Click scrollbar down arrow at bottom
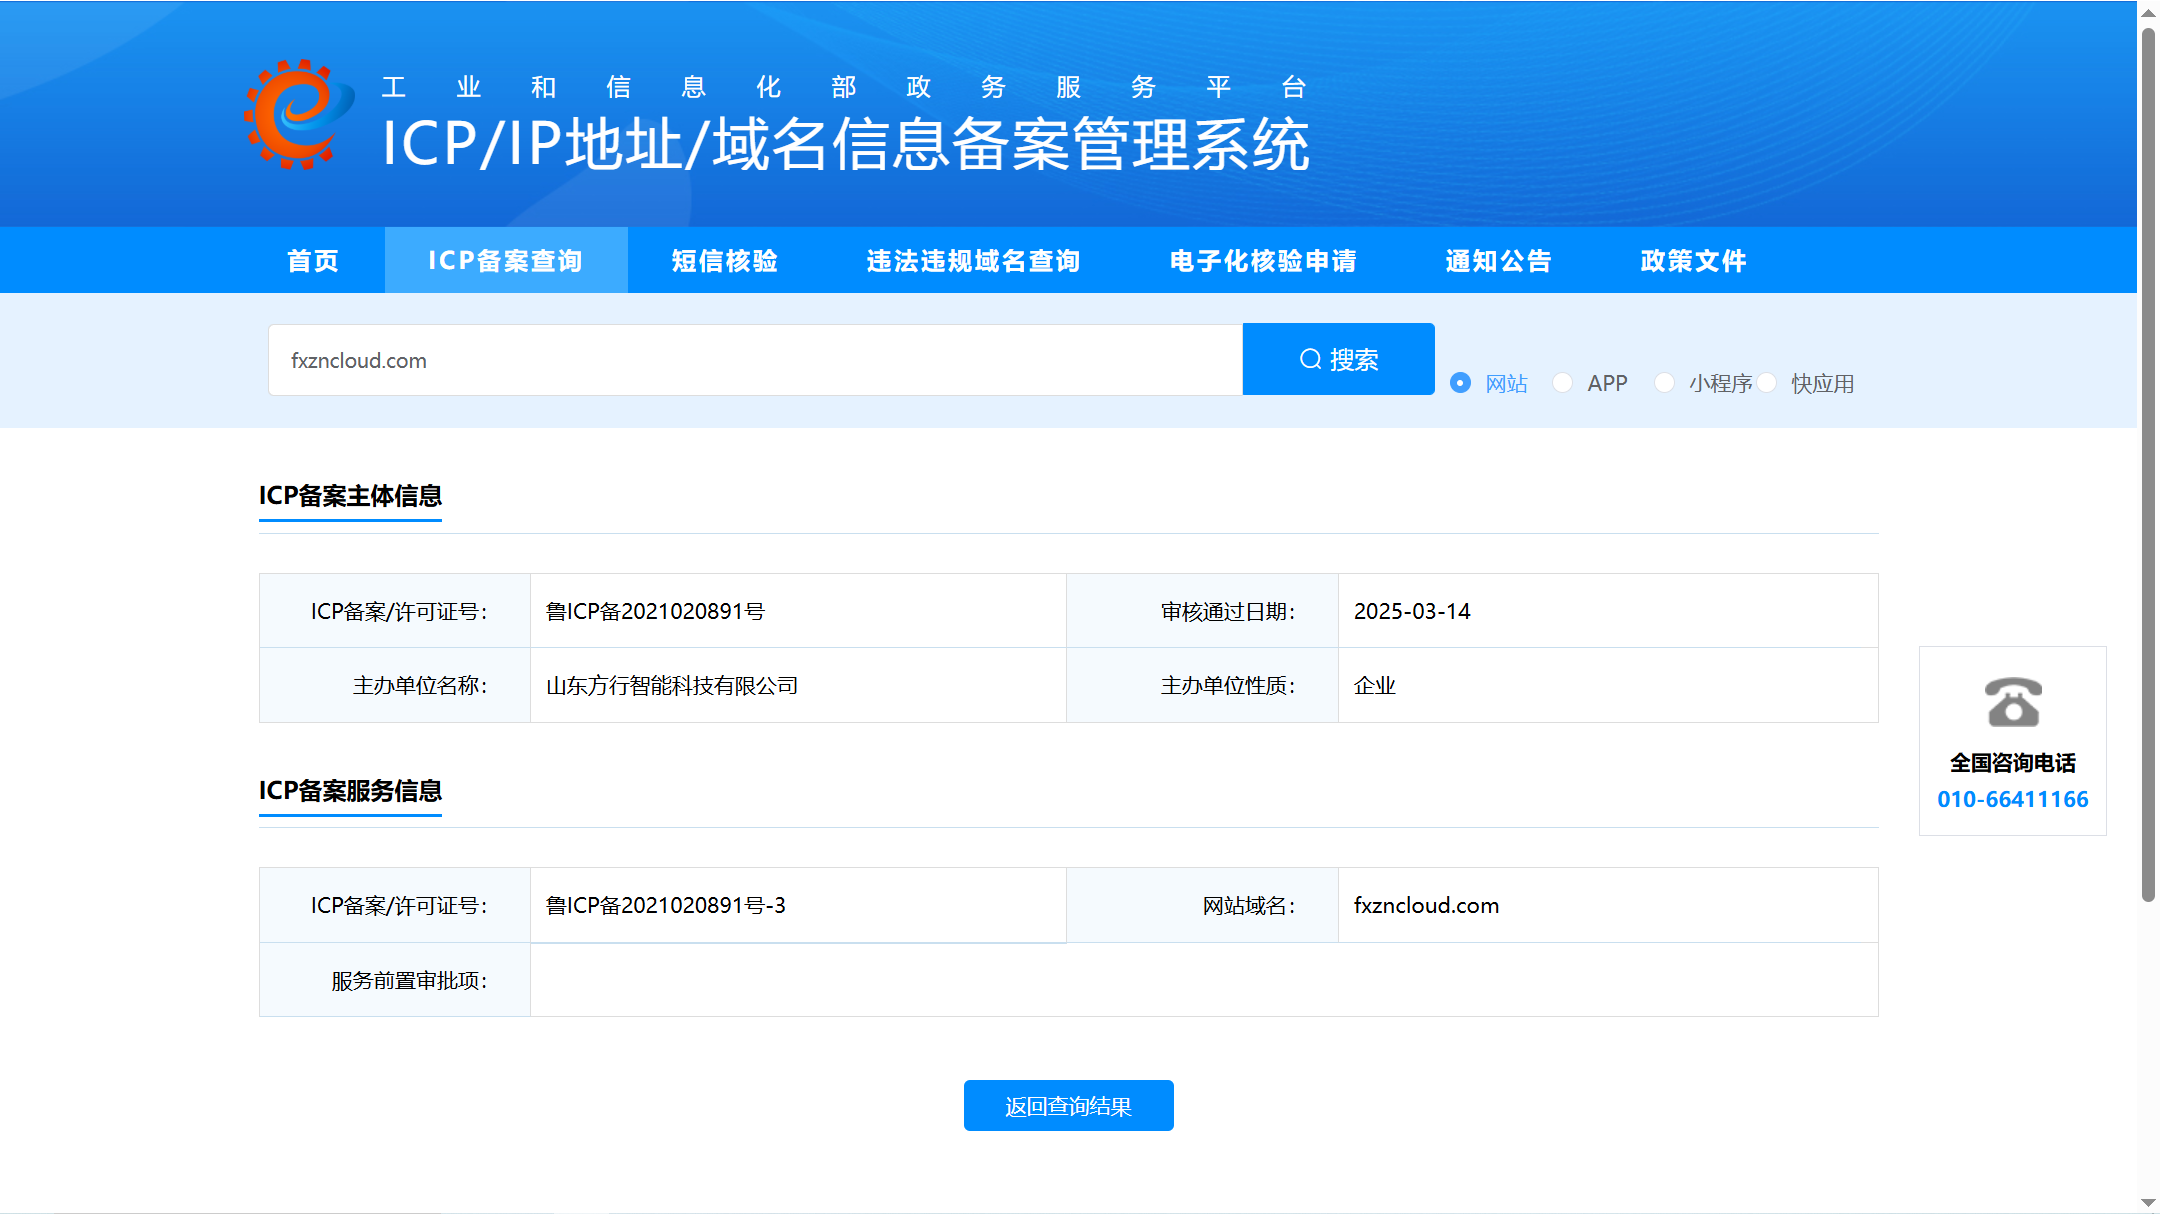 (x=2148, y=1201)
